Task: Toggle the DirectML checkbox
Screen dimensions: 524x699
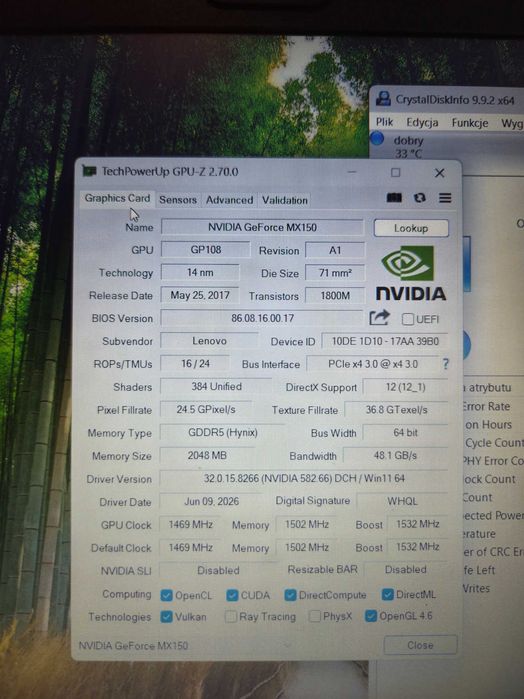Action: [387, 594]
